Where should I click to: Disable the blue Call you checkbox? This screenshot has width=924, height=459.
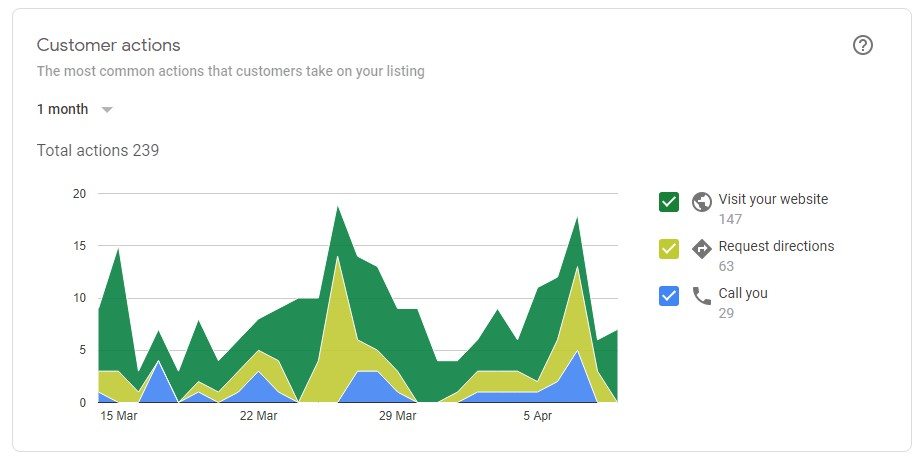[669, 295]
